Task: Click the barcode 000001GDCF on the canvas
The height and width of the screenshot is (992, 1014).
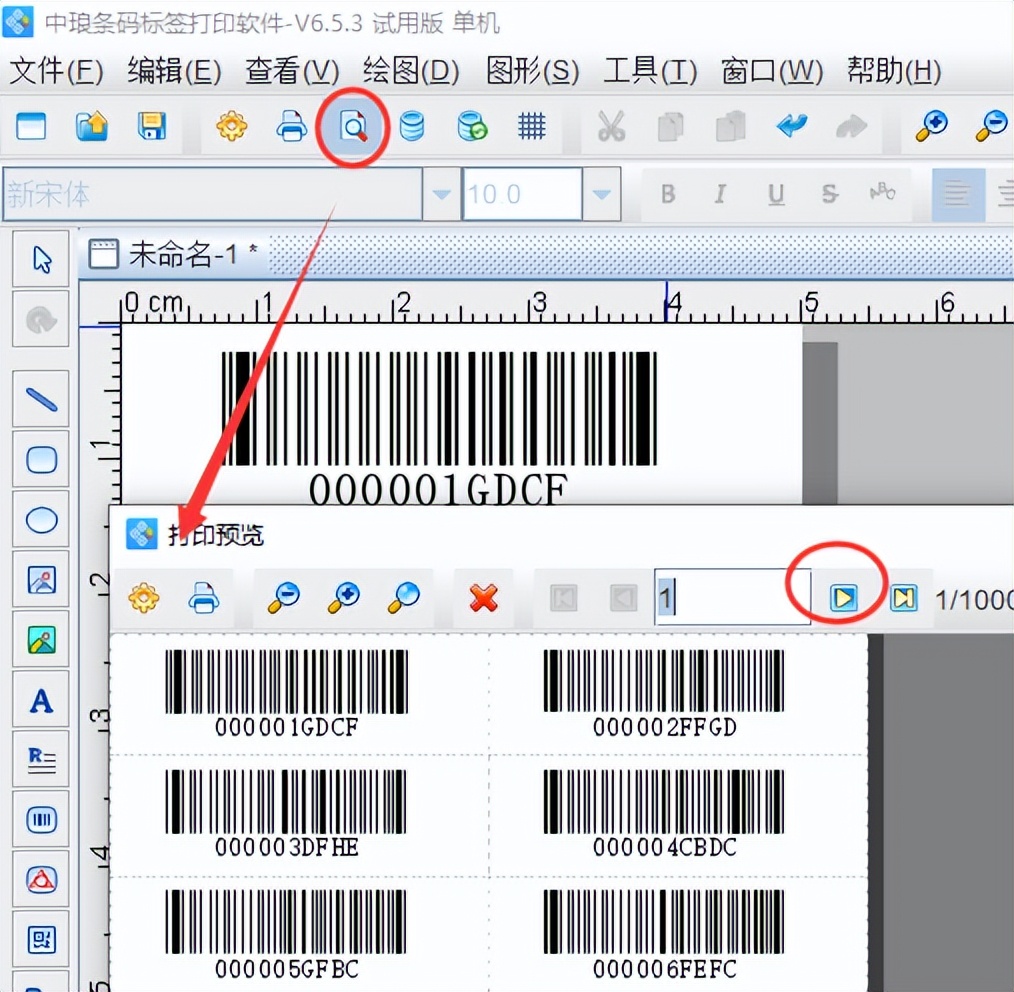Action: click(x=439, y=427)
